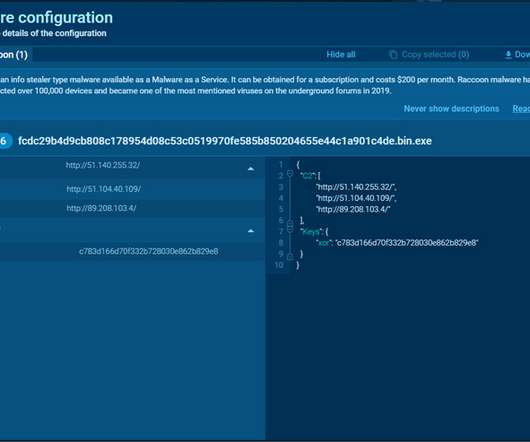Click "http://51.140.255.32/" line in JSON view

point(356,187)
